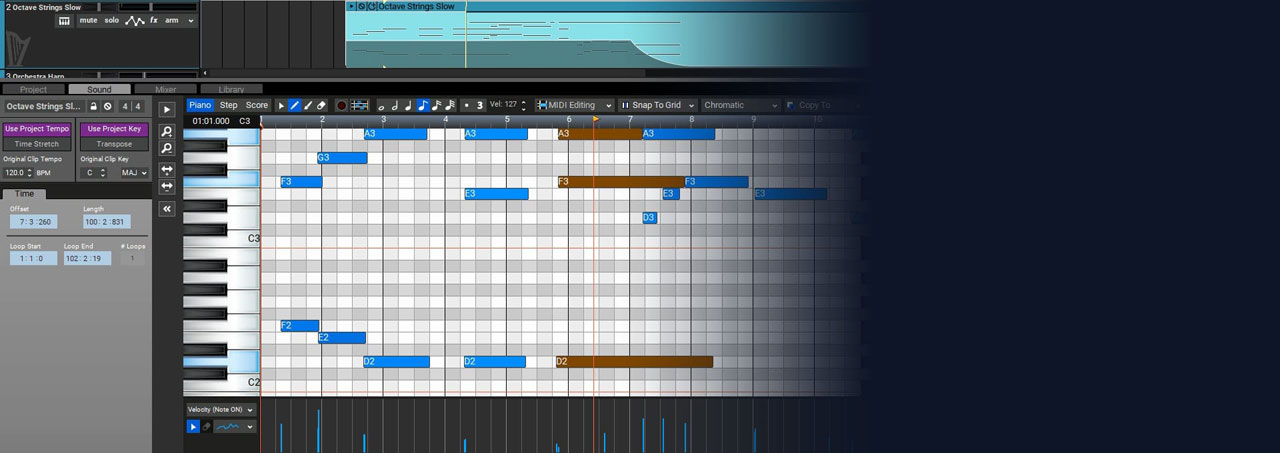
Task: Open the Chromatic scale dropdown
Action: (x=740, y=105)
